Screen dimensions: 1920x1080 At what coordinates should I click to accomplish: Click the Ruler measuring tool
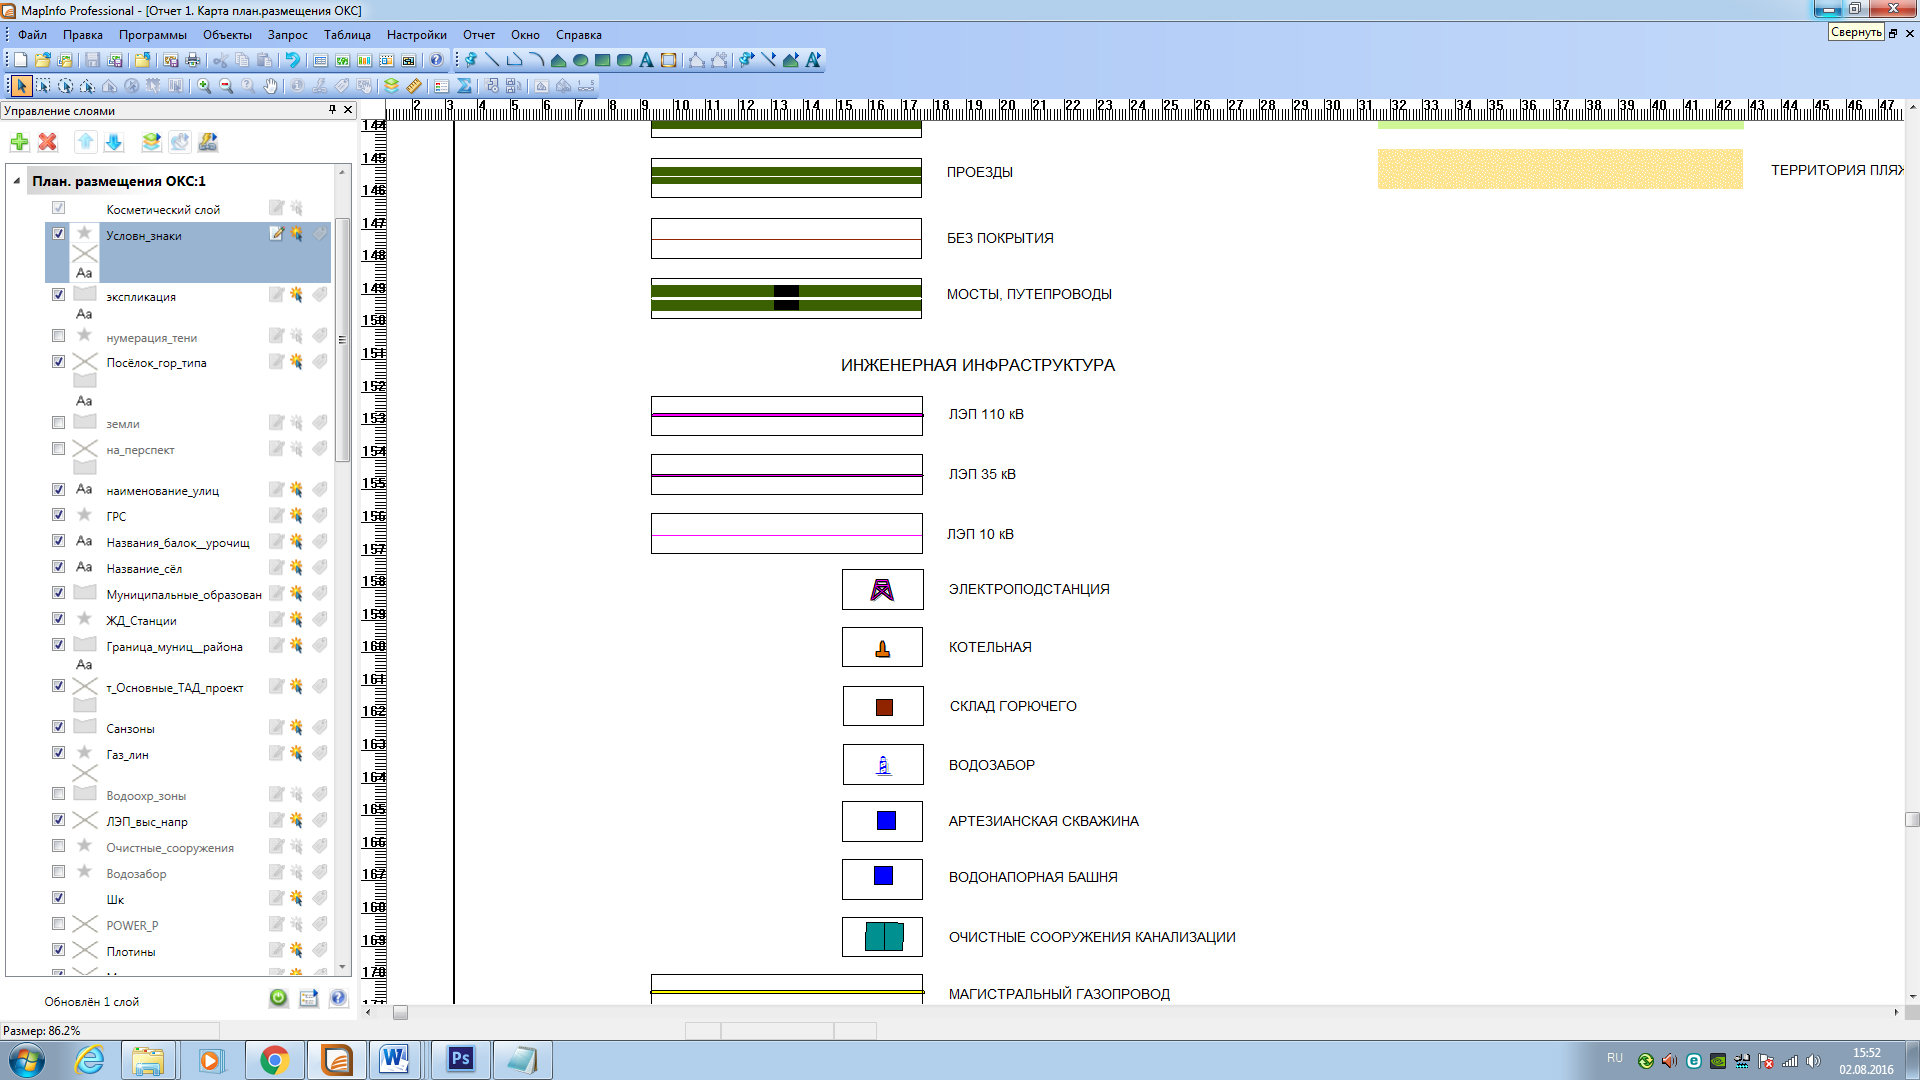tap(414, 86)
